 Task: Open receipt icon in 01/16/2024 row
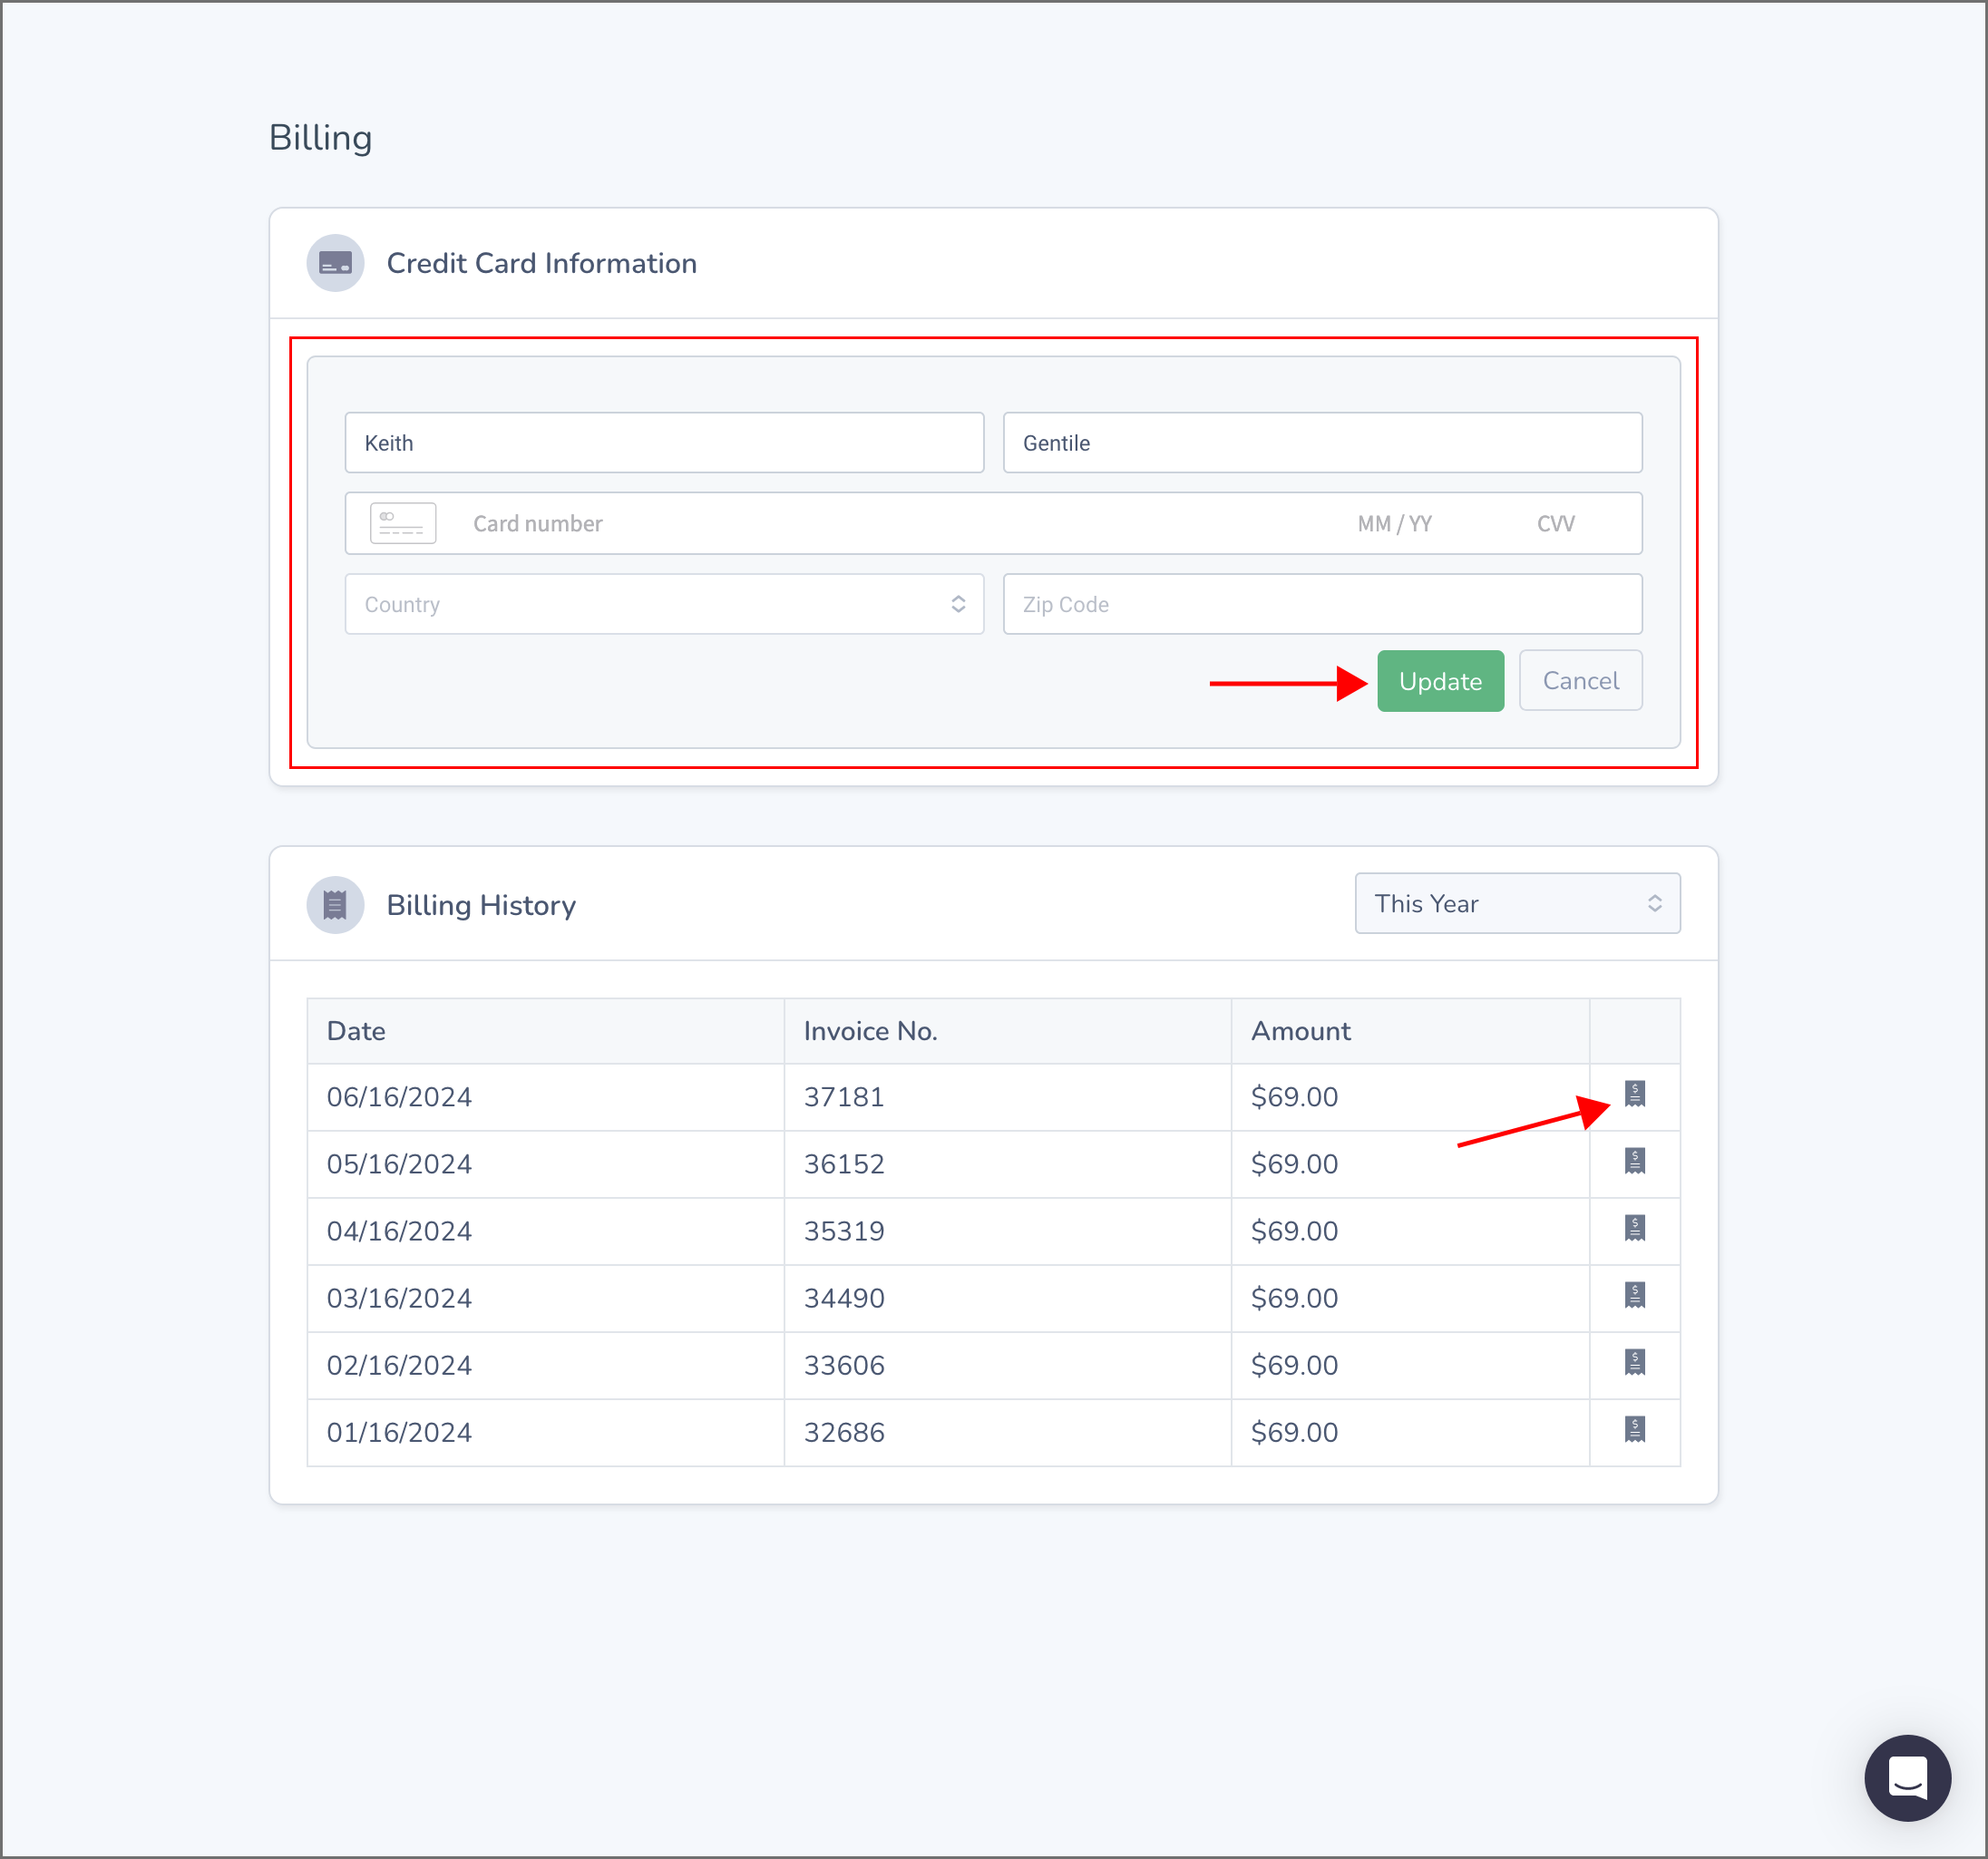point(1634,1429)
